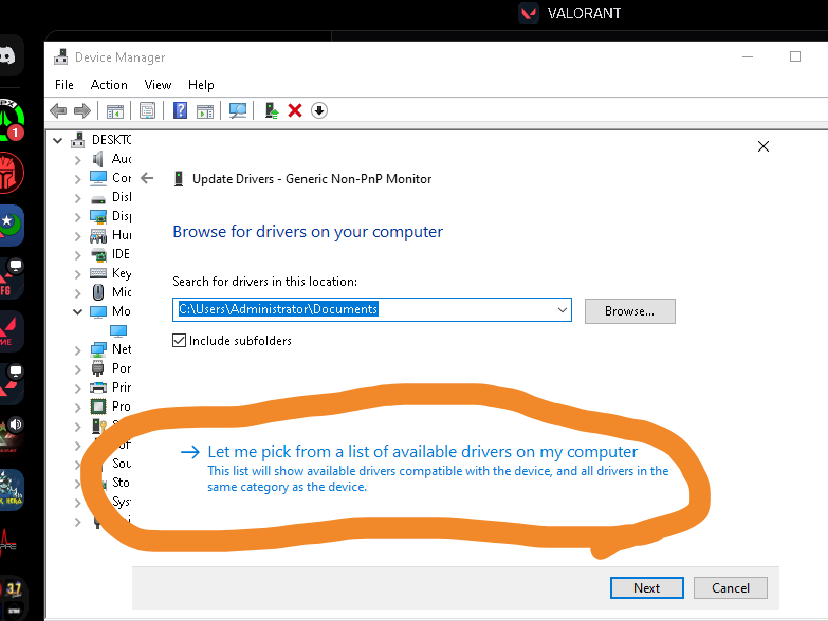828x621 pixels.
Task: Click Scan for hardware changes icon
Action: [237, 111]
